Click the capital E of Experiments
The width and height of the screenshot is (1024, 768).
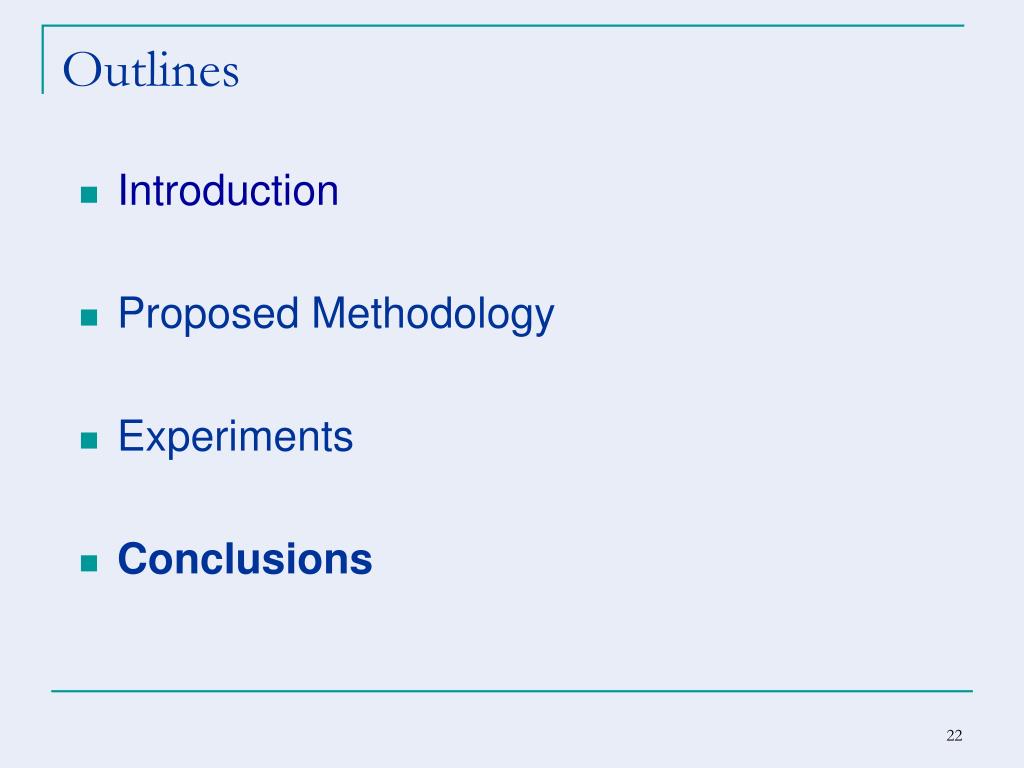pos(130,436)
